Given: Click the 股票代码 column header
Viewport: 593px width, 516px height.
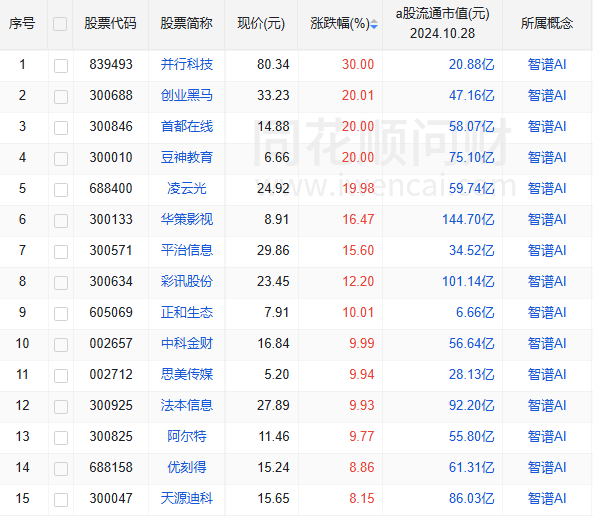Looking at the screenshot, I should (x=110, y=23).
